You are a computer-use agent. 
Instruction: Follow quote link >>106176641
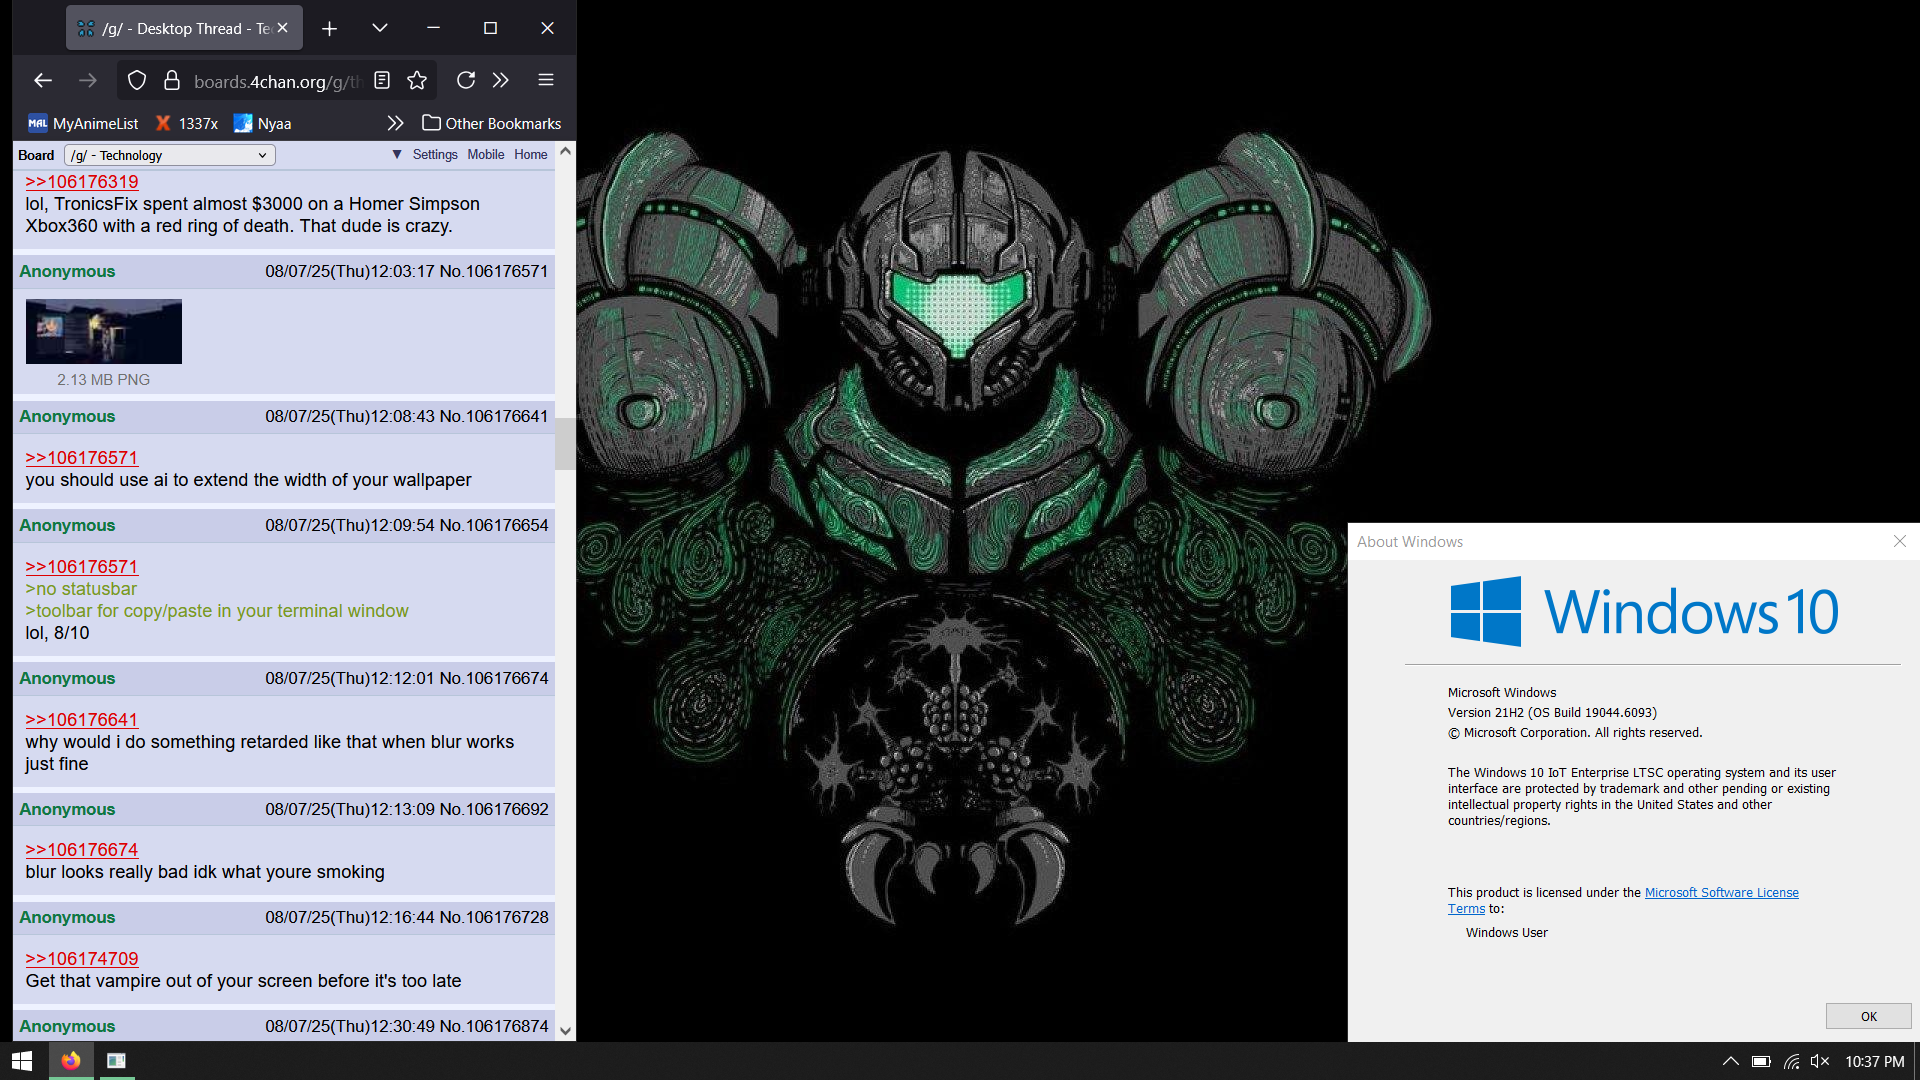click(82, 720)
